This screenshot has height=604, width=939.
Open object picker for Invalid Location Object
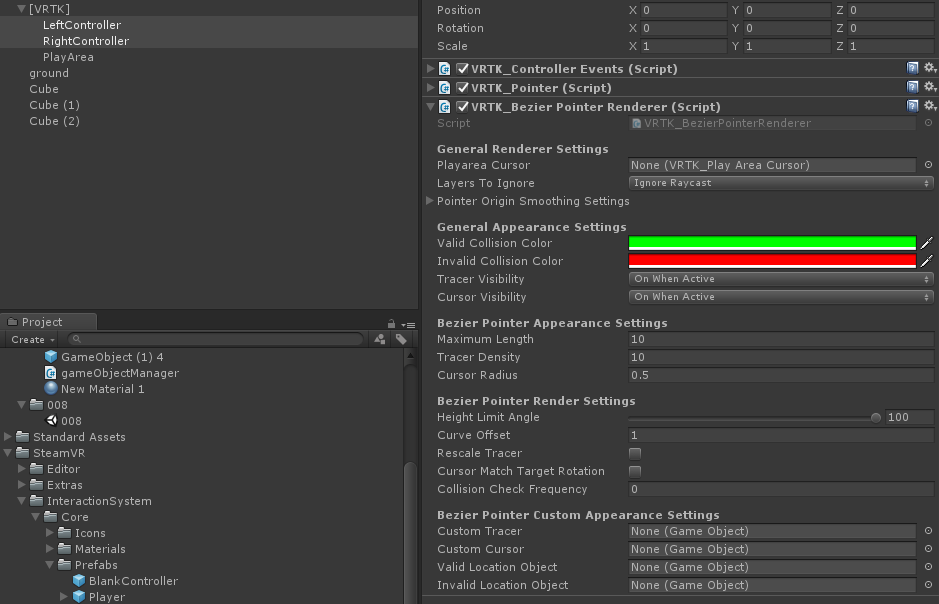click(928, 585)
